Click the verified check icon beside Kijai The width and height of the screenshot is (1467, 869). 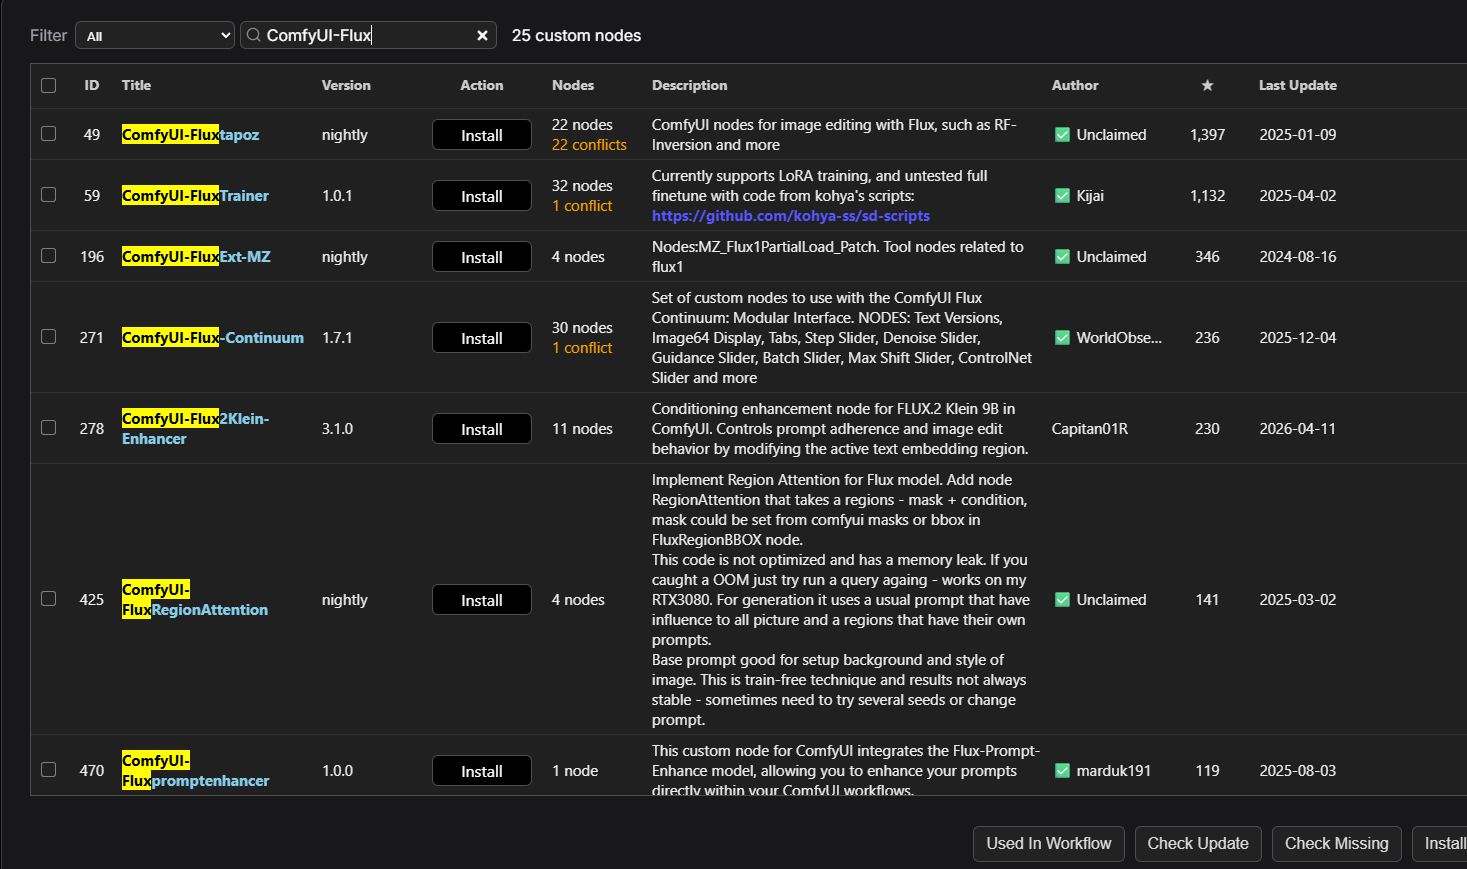[1062, 196]
